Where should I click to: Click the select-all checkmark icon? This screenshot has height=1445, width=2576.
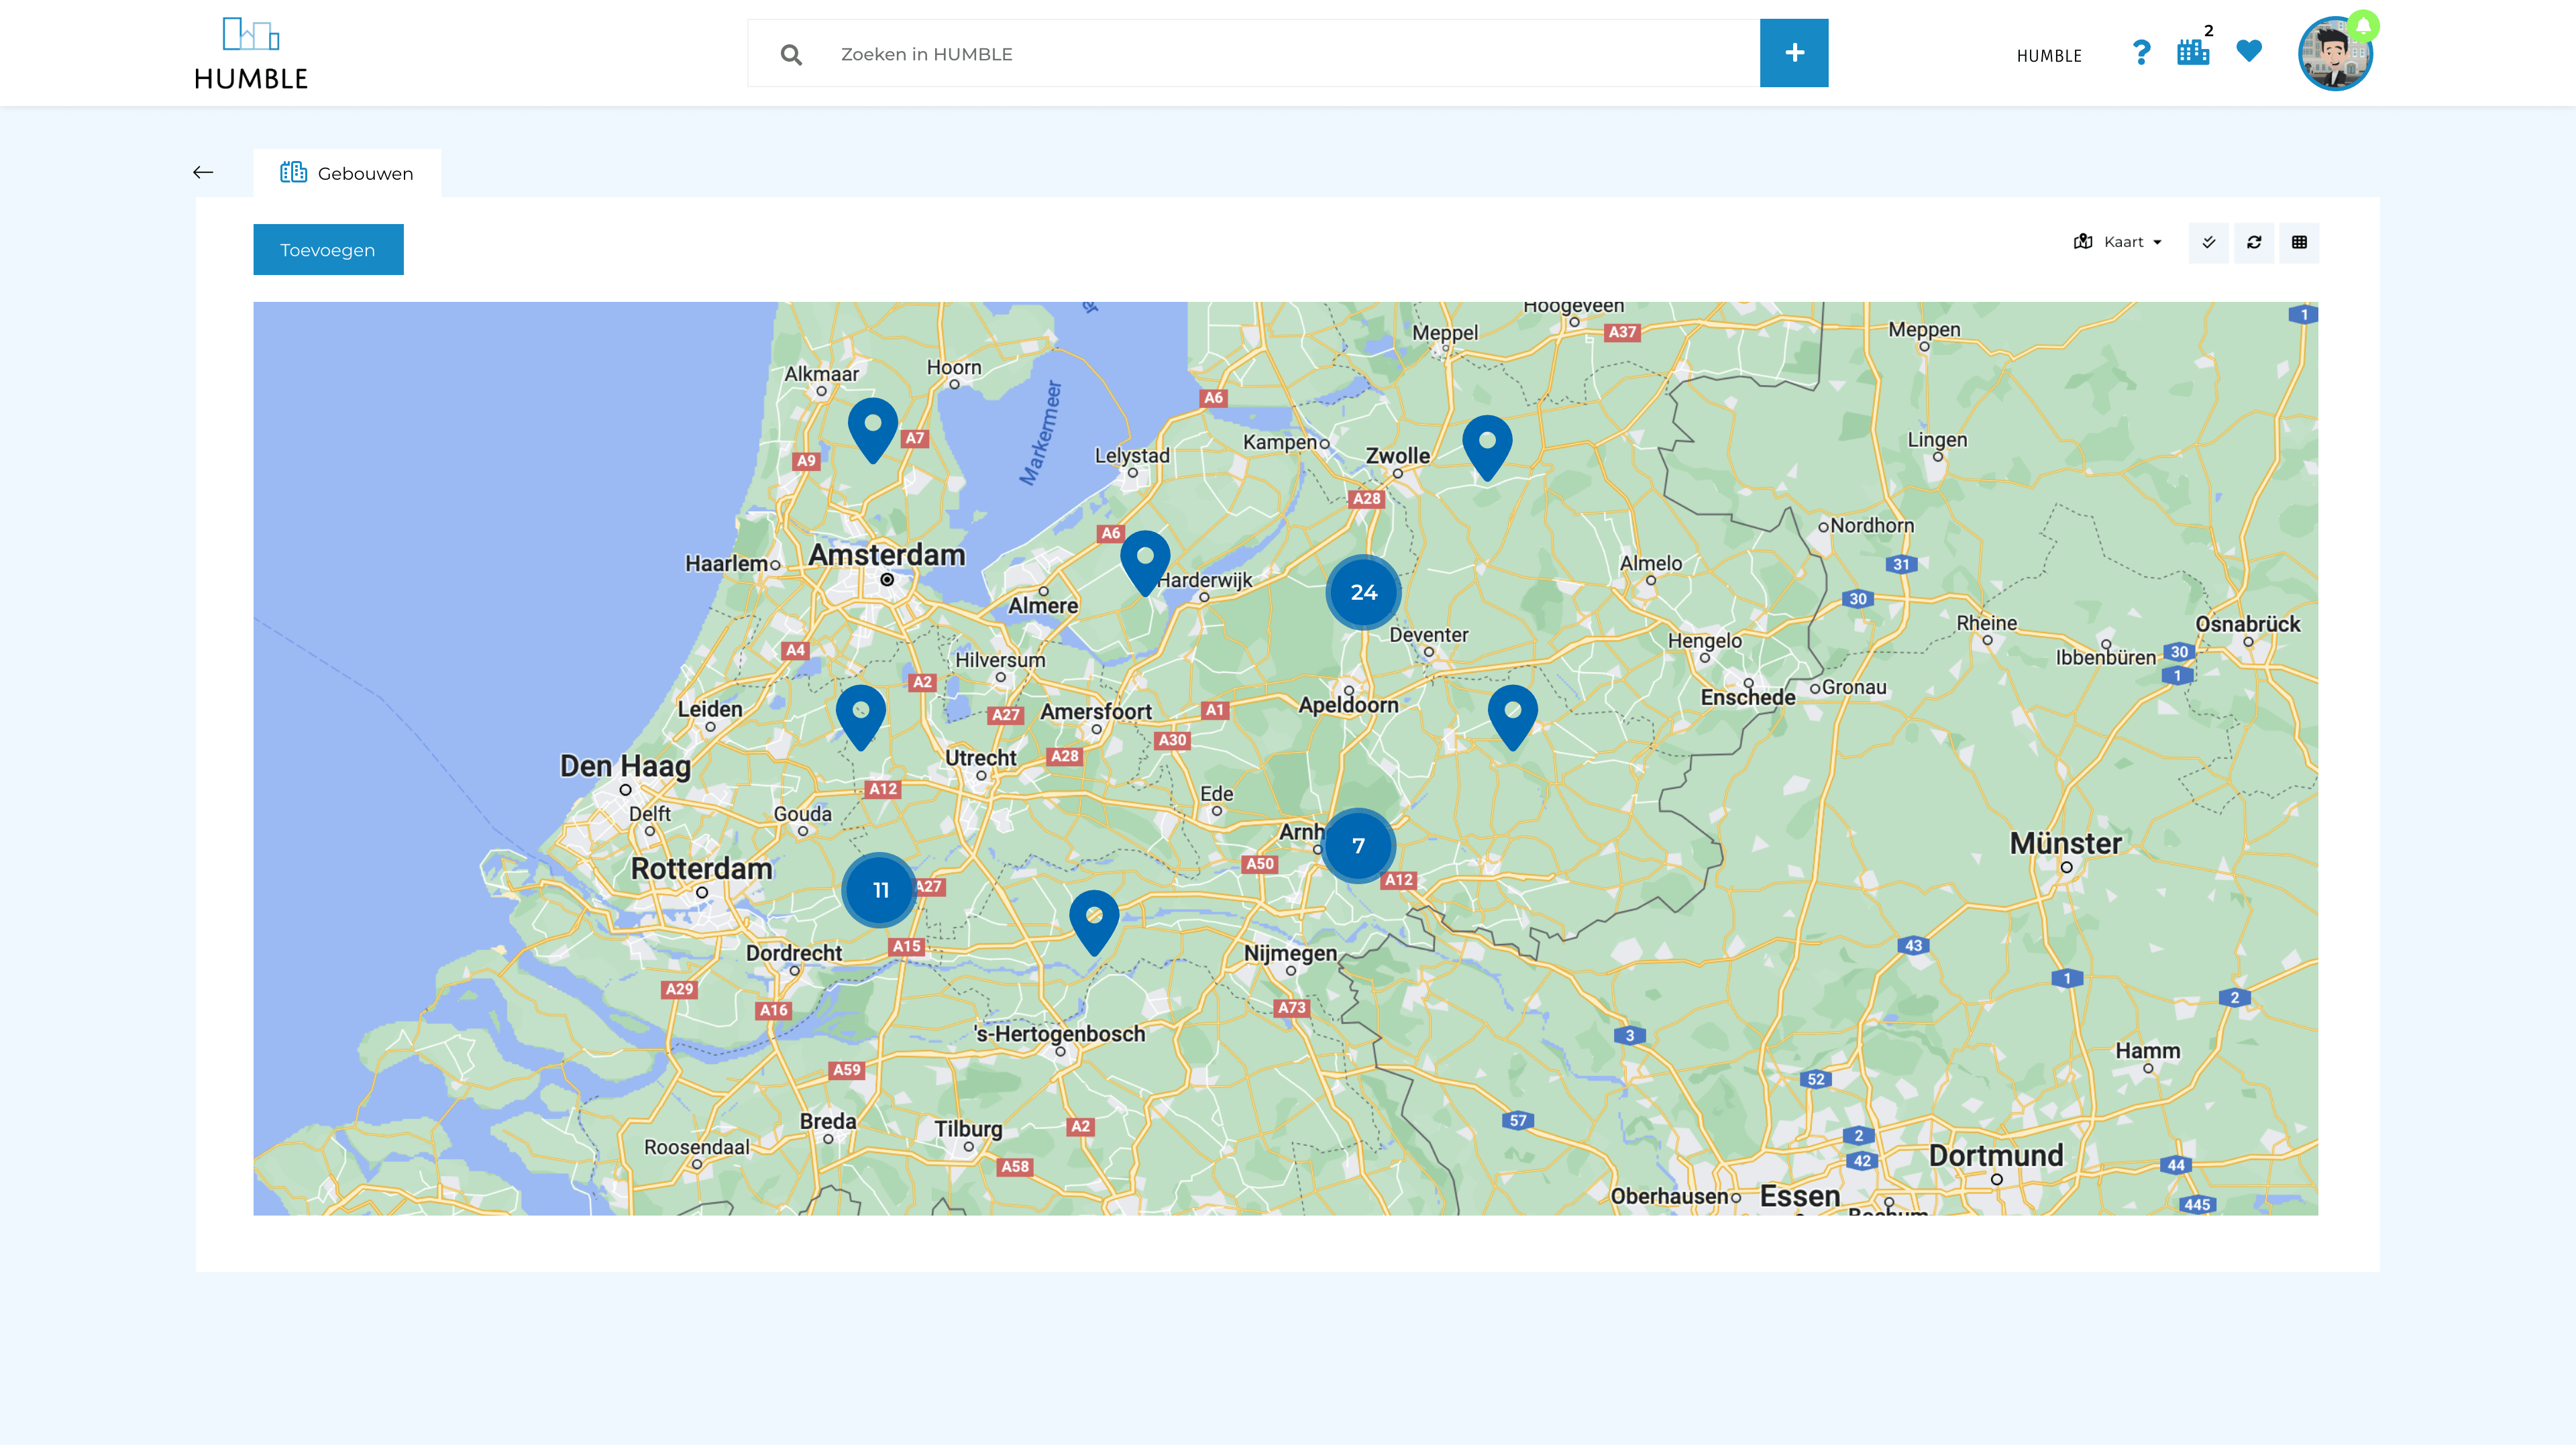click(x=2209, y=242)
